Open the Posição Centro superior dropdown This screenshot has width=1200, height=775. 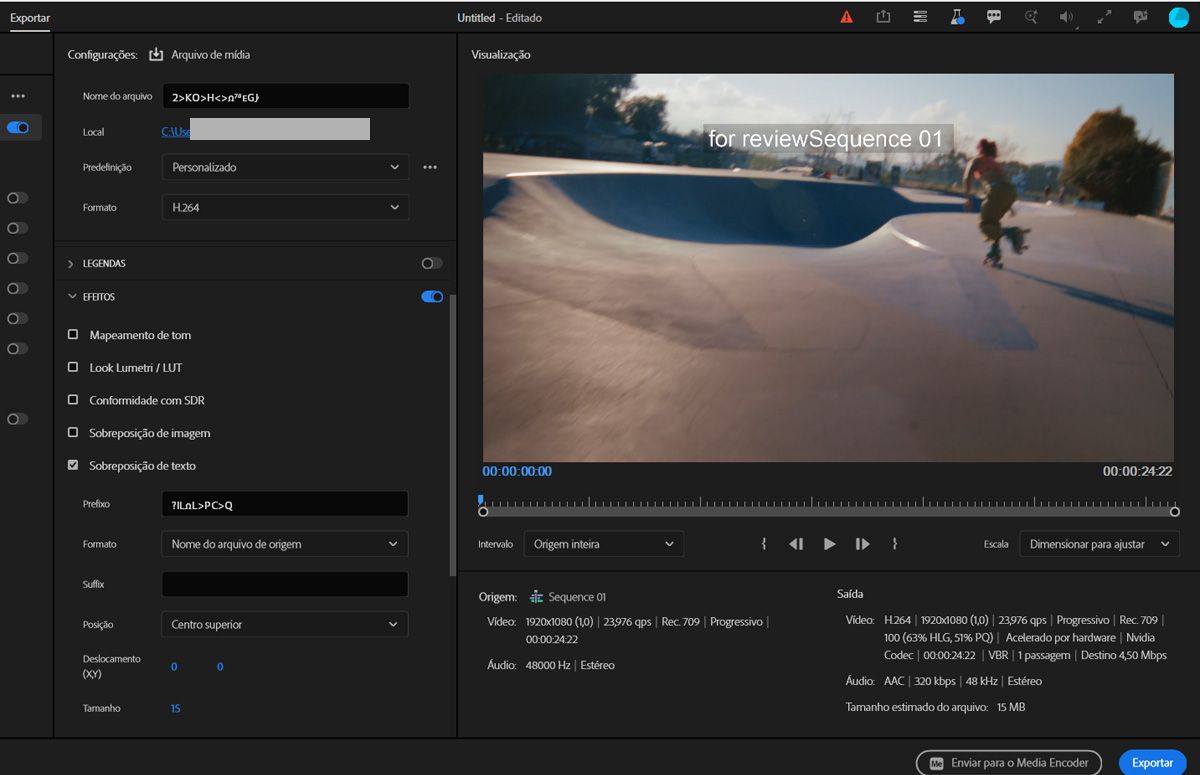[284, 624]
